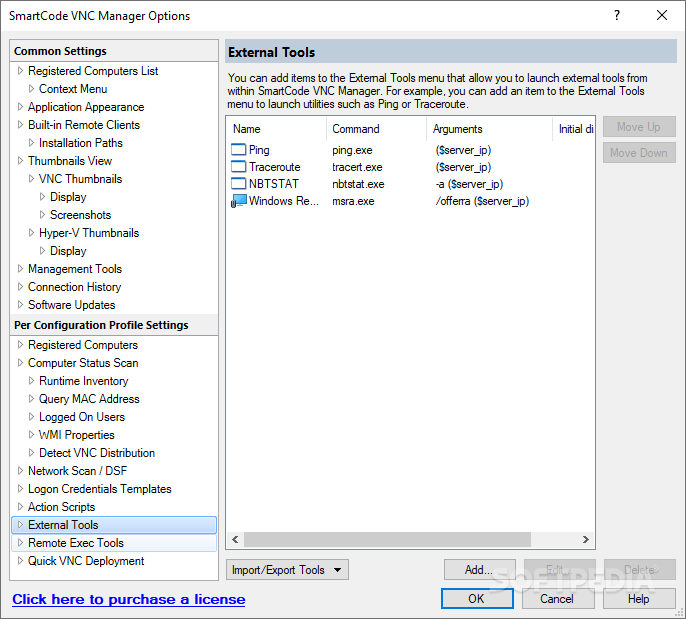Click the Ping tool icon
Viewport: 686px width, 619px height.
tap(238, 150)
